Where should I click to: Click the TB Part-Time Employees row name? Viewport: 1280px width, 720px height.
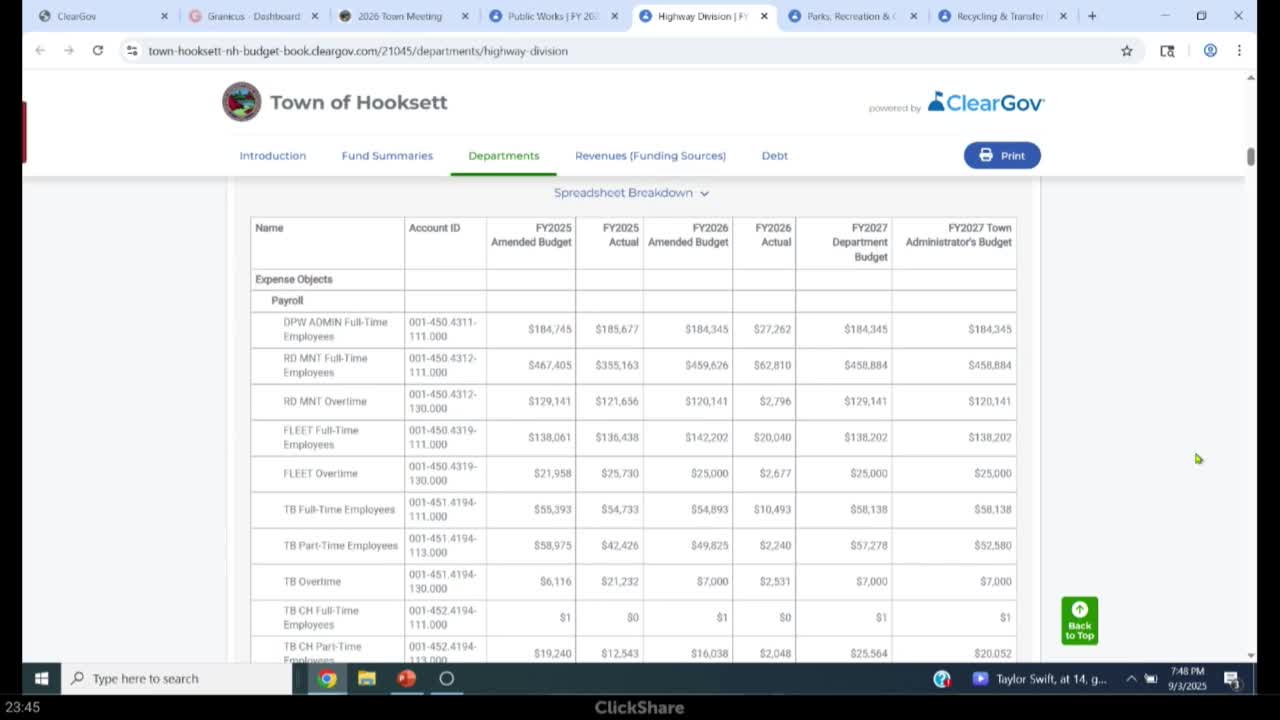pos(340,545)
